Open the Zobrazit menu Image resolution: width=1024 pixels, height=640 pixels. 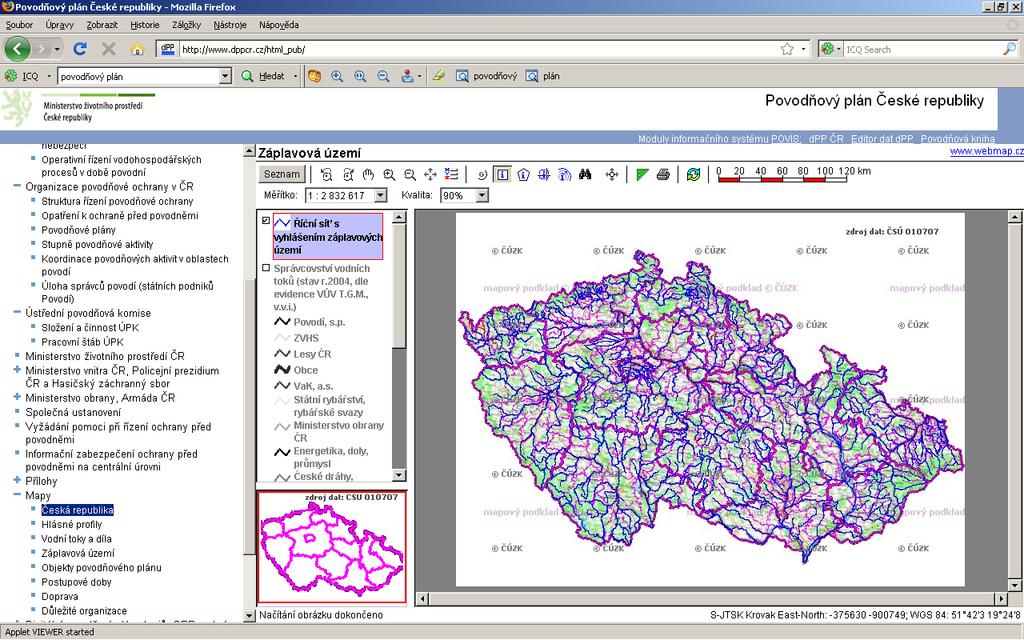pos(102,25)
